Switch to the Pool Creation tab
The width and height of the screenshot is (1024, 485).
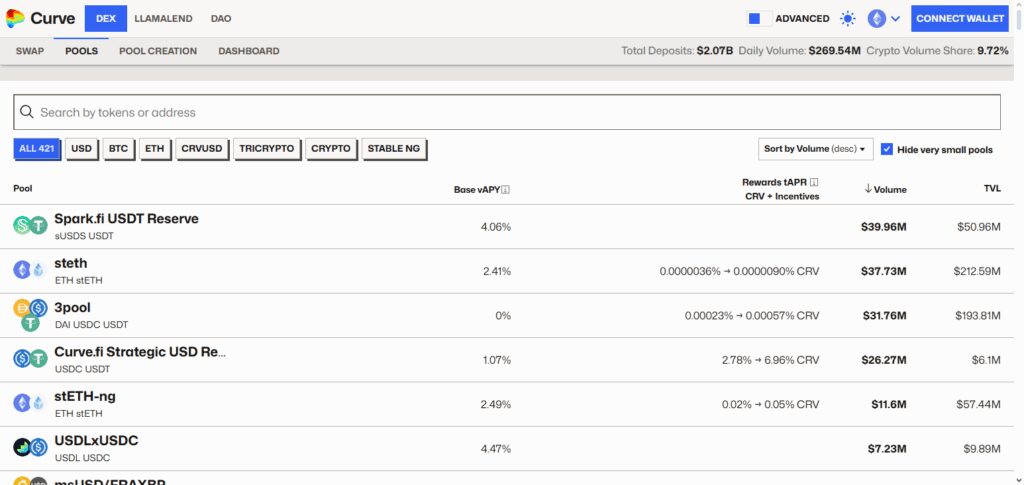[x=158, y=51]
